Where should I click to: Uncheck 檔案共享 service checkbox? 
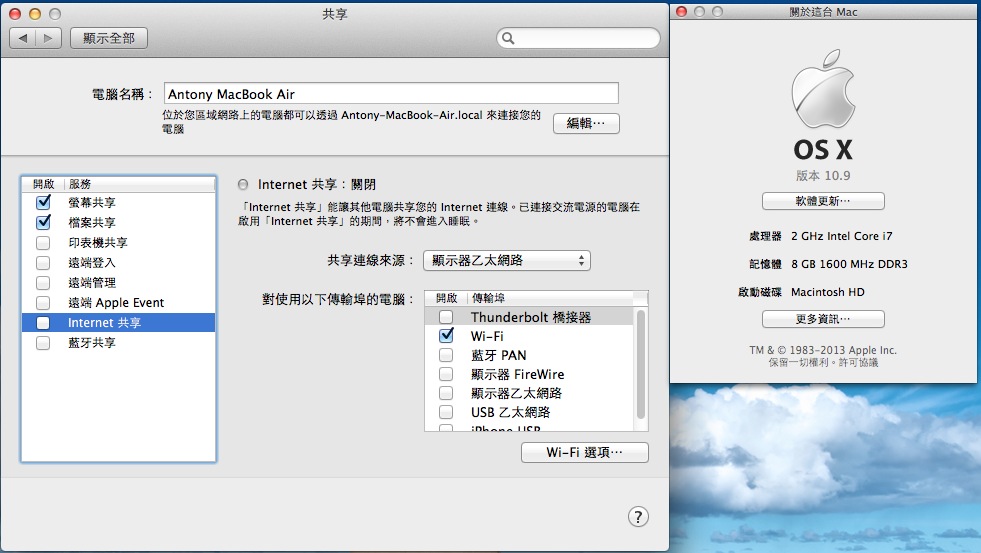43,222
